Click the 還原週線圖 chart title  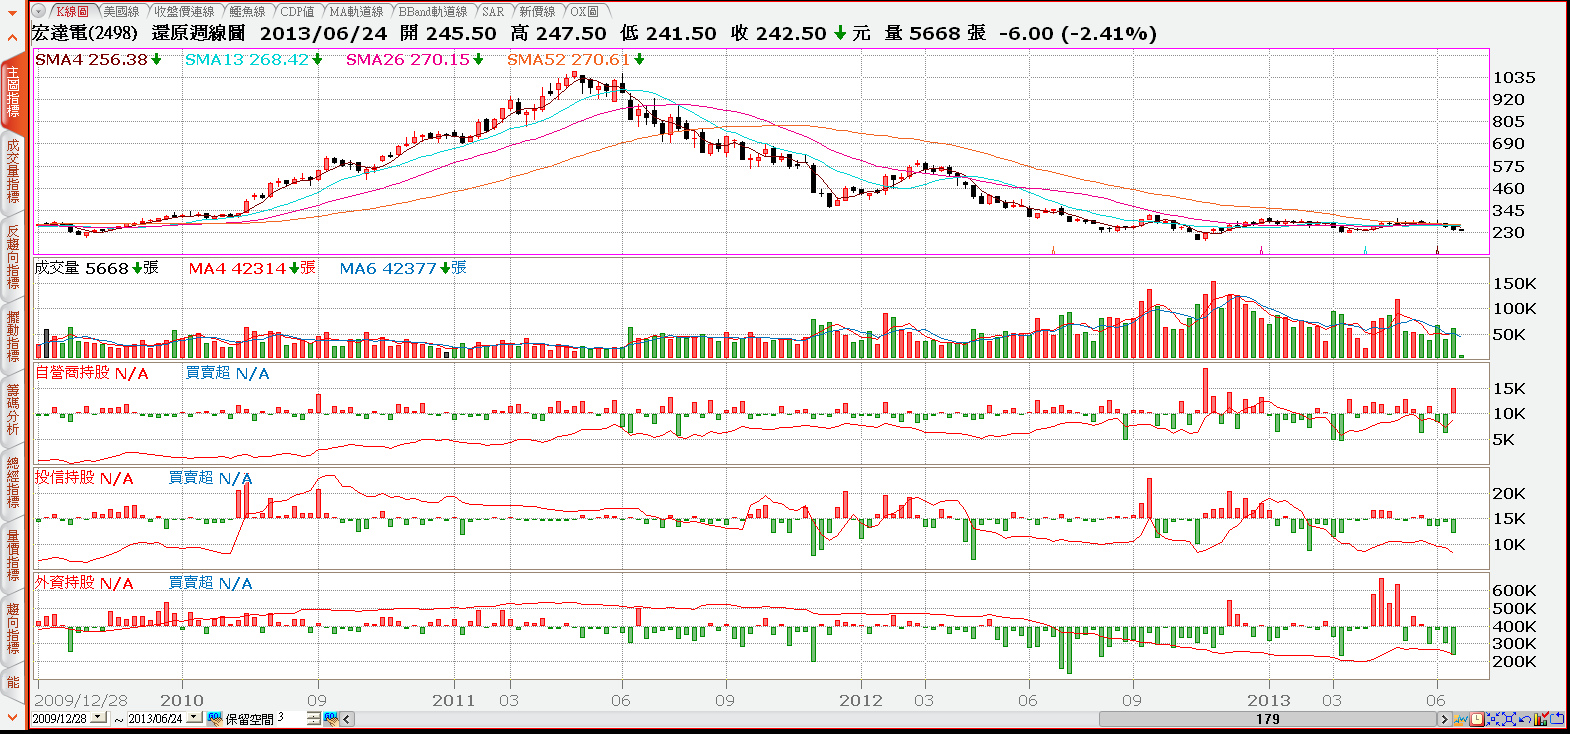tap(199, 33)
